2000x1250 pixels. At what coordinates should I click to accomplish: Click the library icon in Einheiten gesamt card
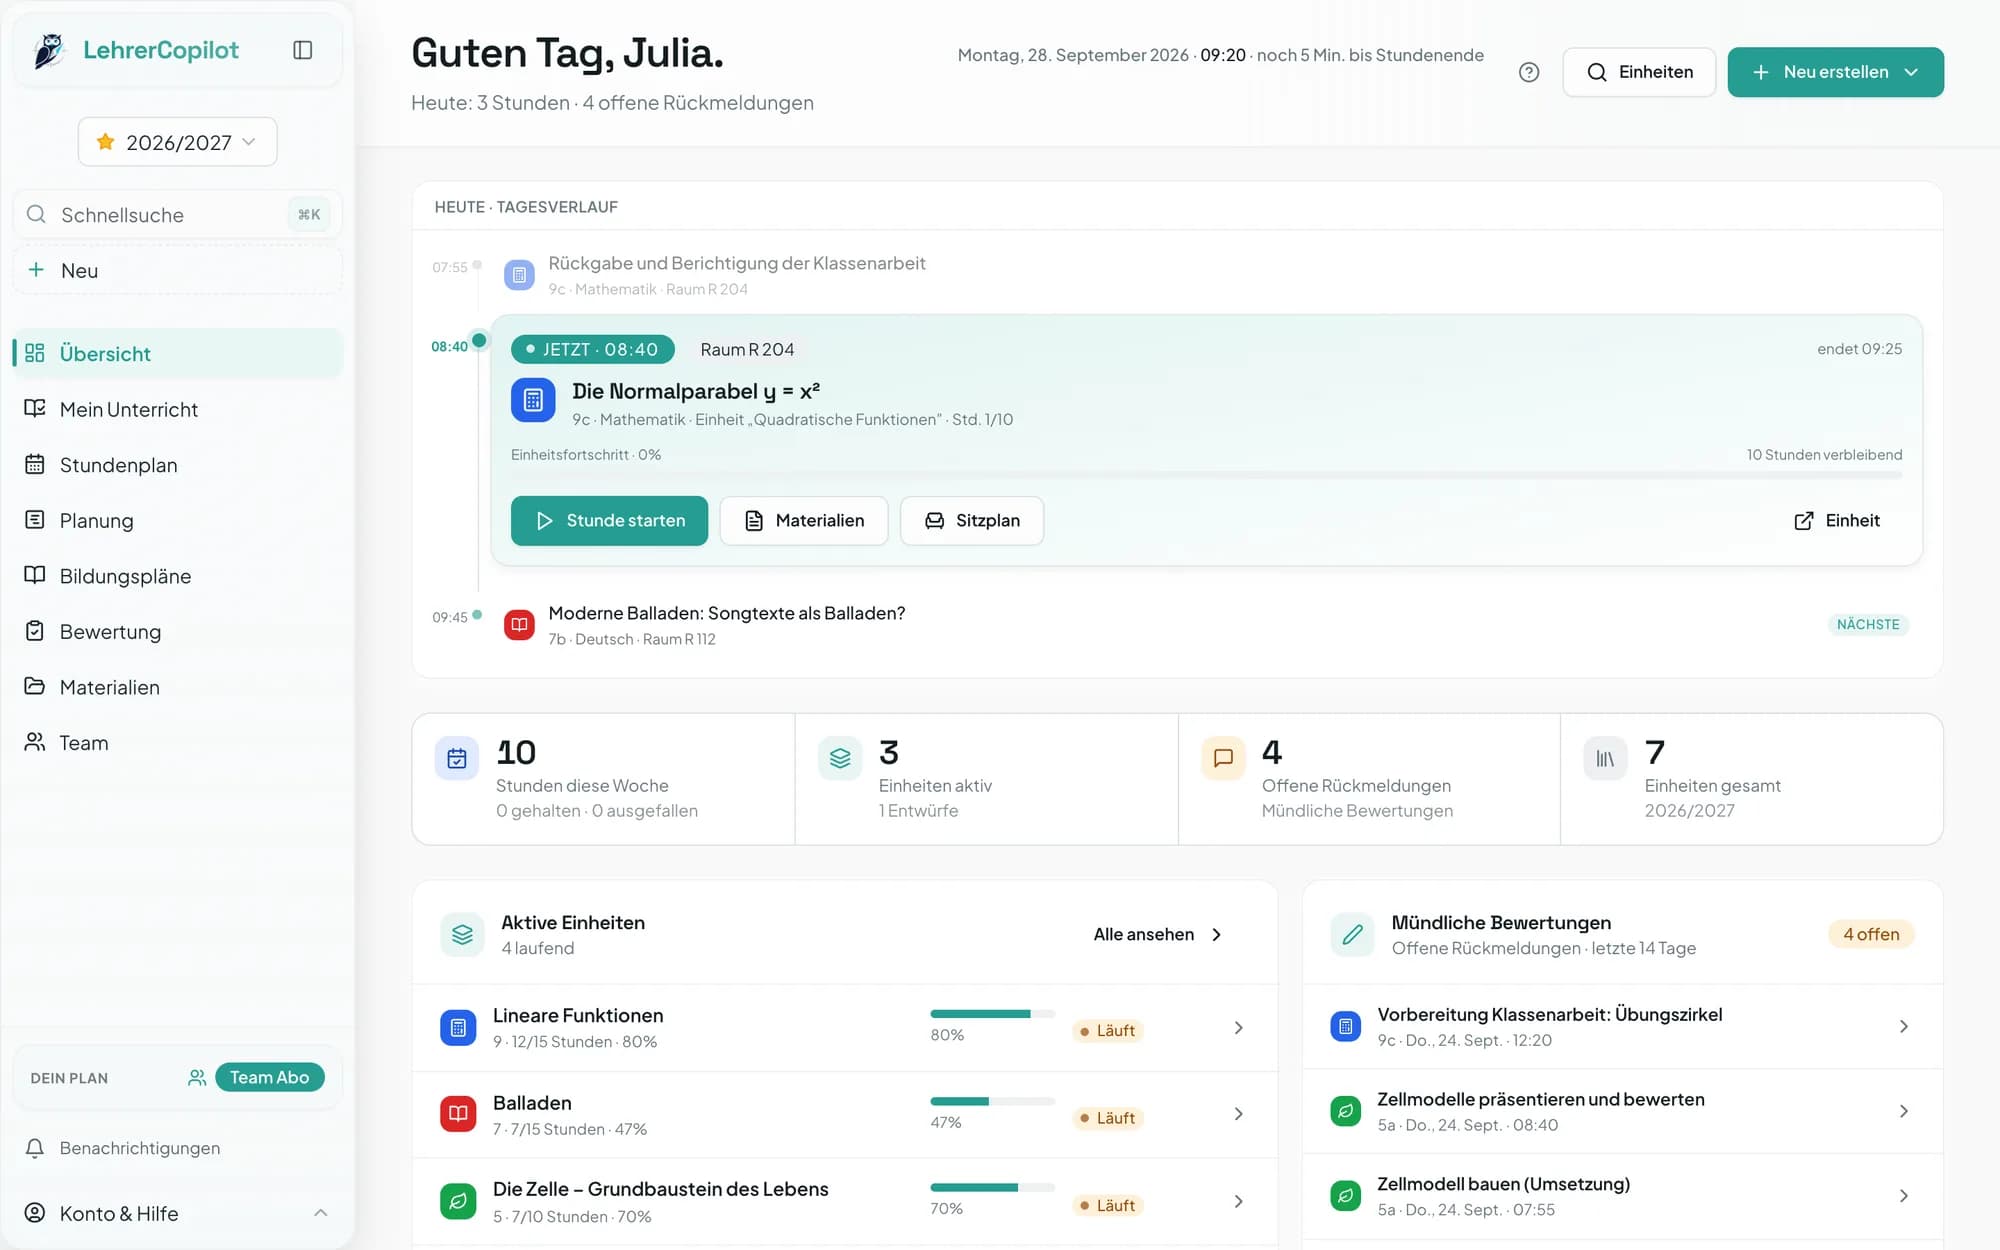[x=1605, y=759]
